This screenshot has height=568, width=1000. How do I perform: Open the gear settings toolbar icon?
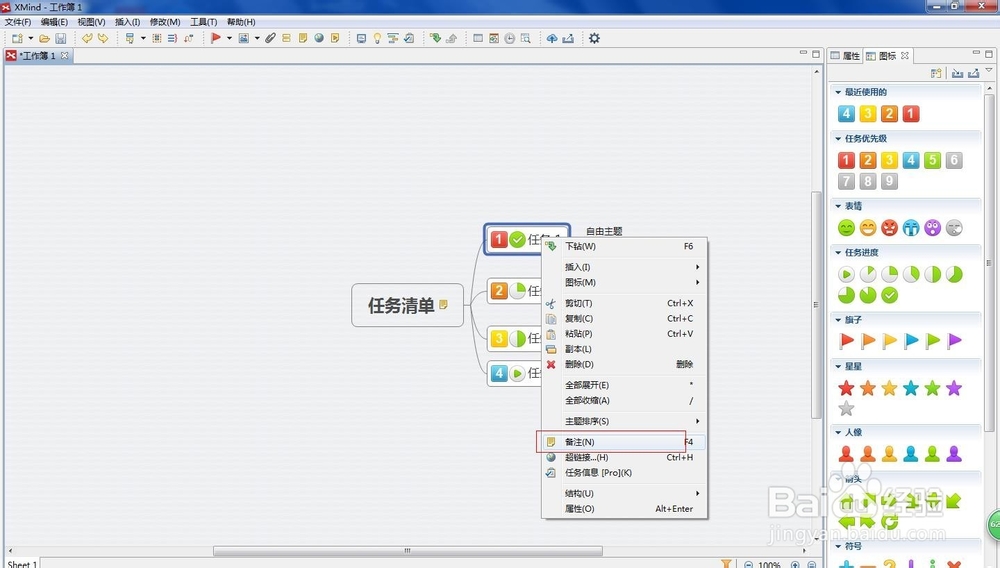pos(594,38)
